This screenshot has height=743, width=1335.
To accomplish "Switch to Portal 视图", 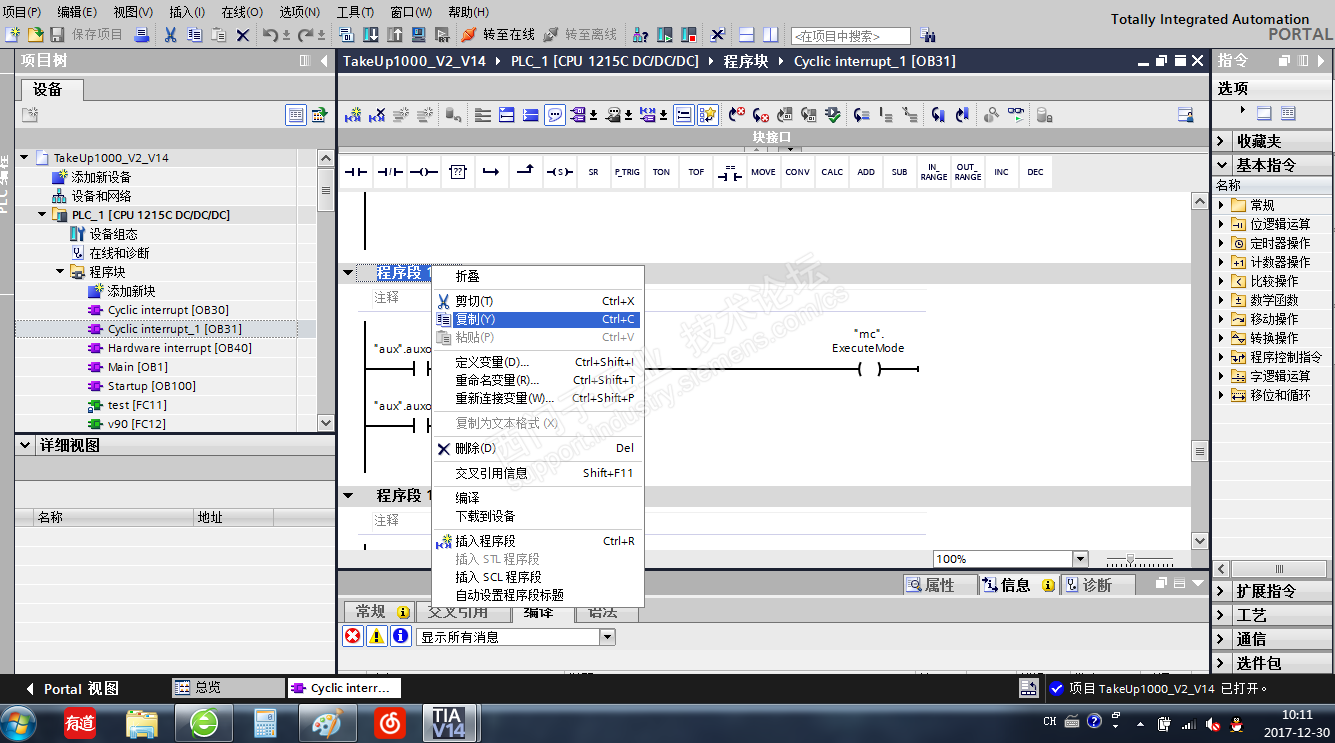I will tap(72, 689).
